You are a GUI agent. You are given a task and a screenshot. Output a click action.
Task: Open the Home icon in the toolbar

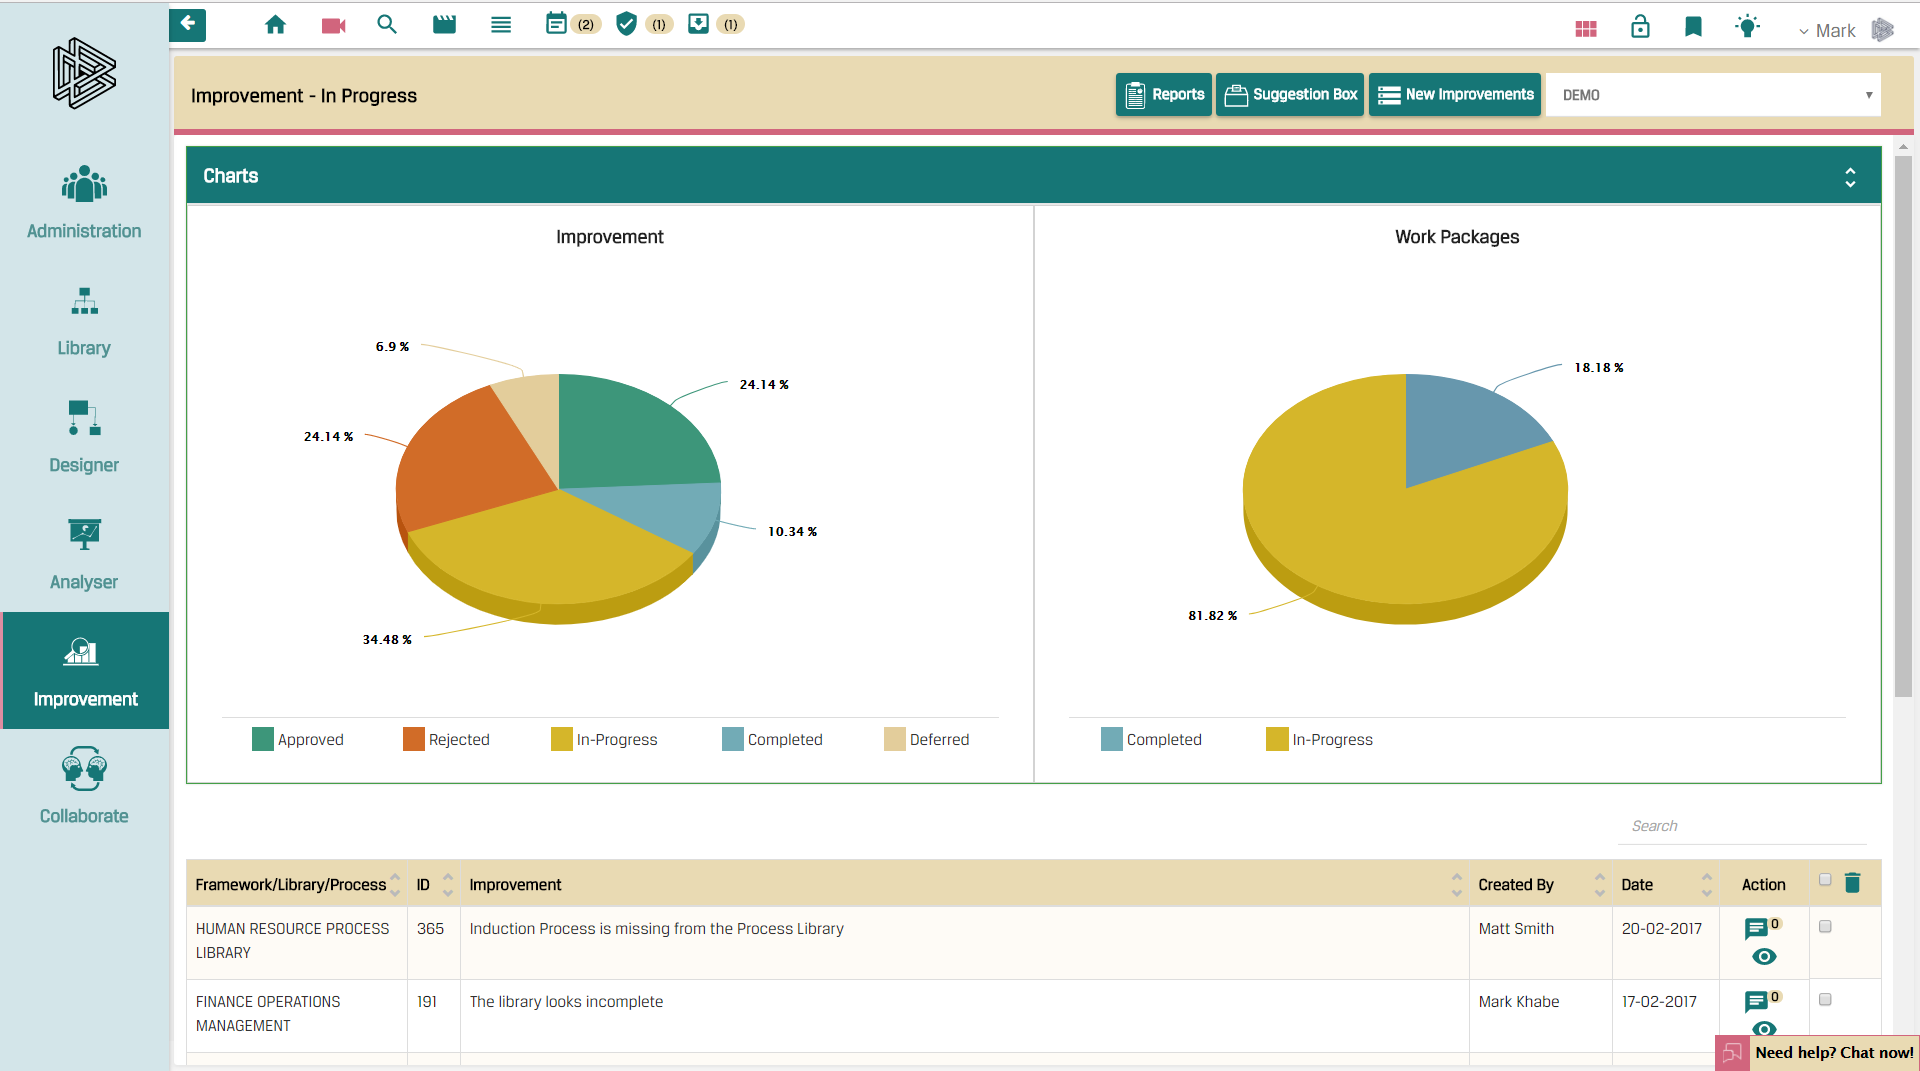tap(276, 24)
